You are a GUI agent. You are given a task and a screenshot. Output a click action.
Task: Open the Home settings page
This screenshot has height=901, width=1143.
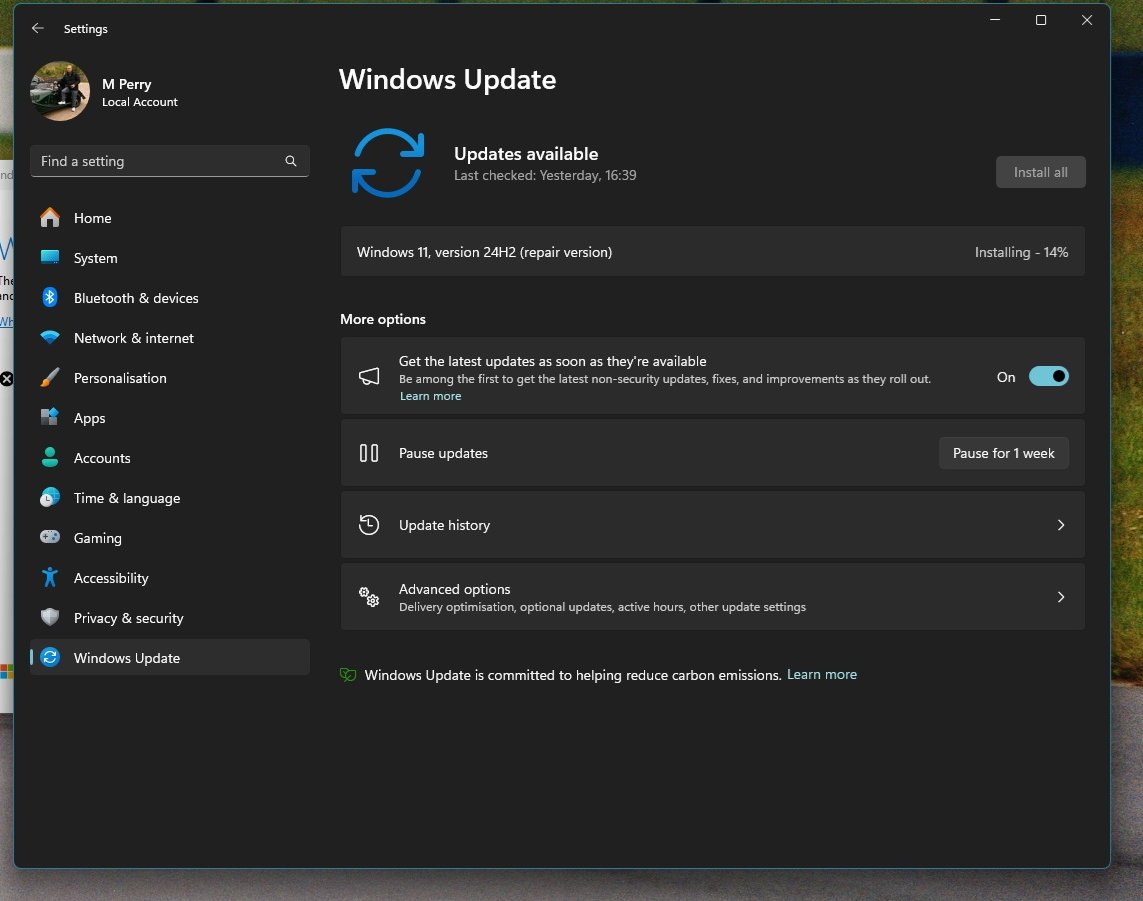click(170, 218)
